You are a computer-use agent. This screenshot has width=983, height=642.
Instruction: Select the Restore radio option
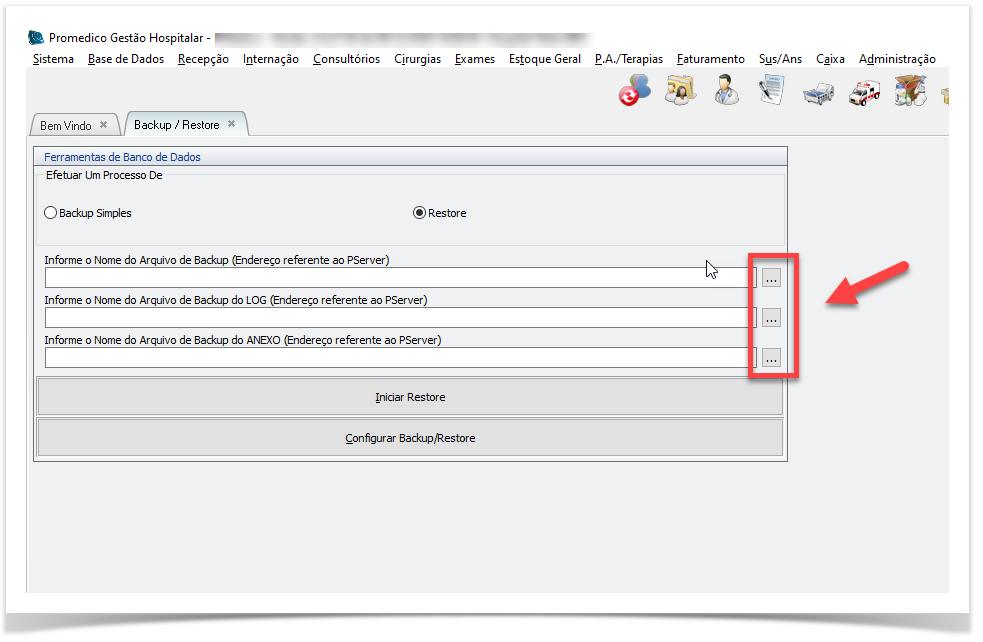pos(419,213)
